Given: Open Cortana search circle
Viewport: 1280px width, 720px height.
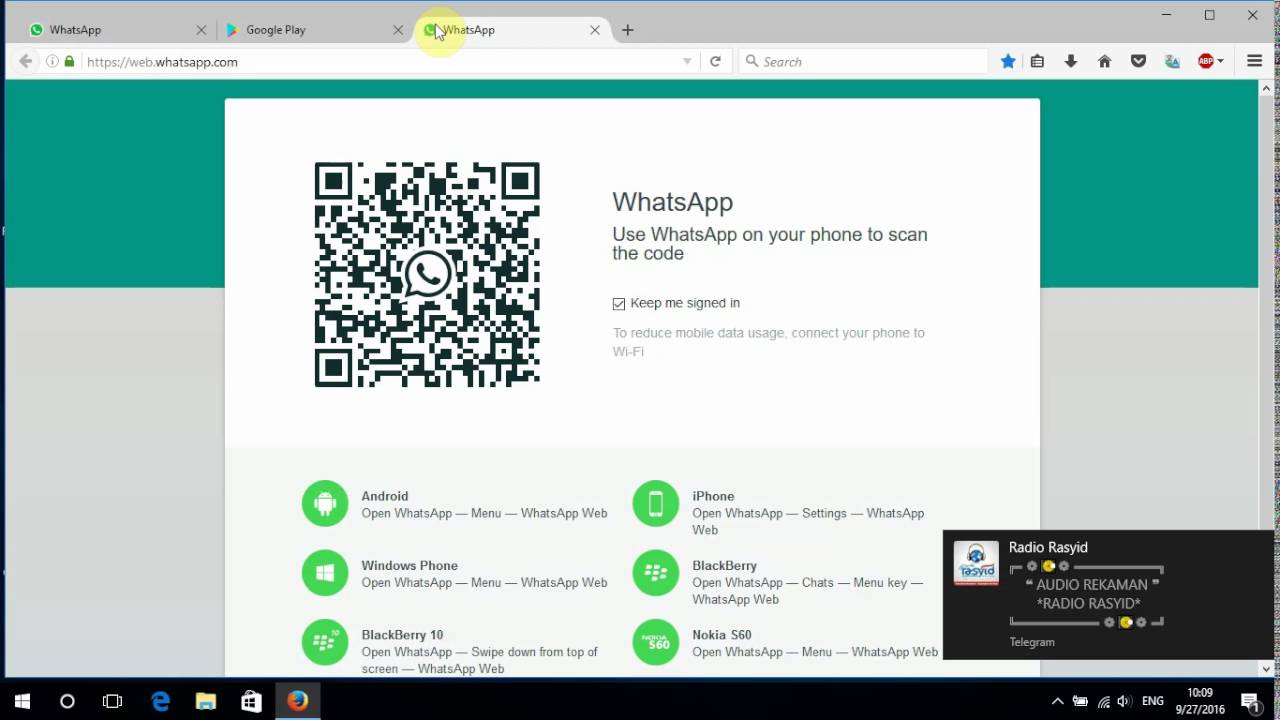Looking at the screenshot, I should (67, 702).
